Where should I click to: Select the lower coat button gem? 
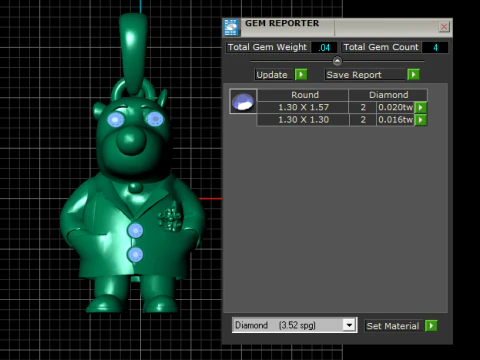pos(135,254)
